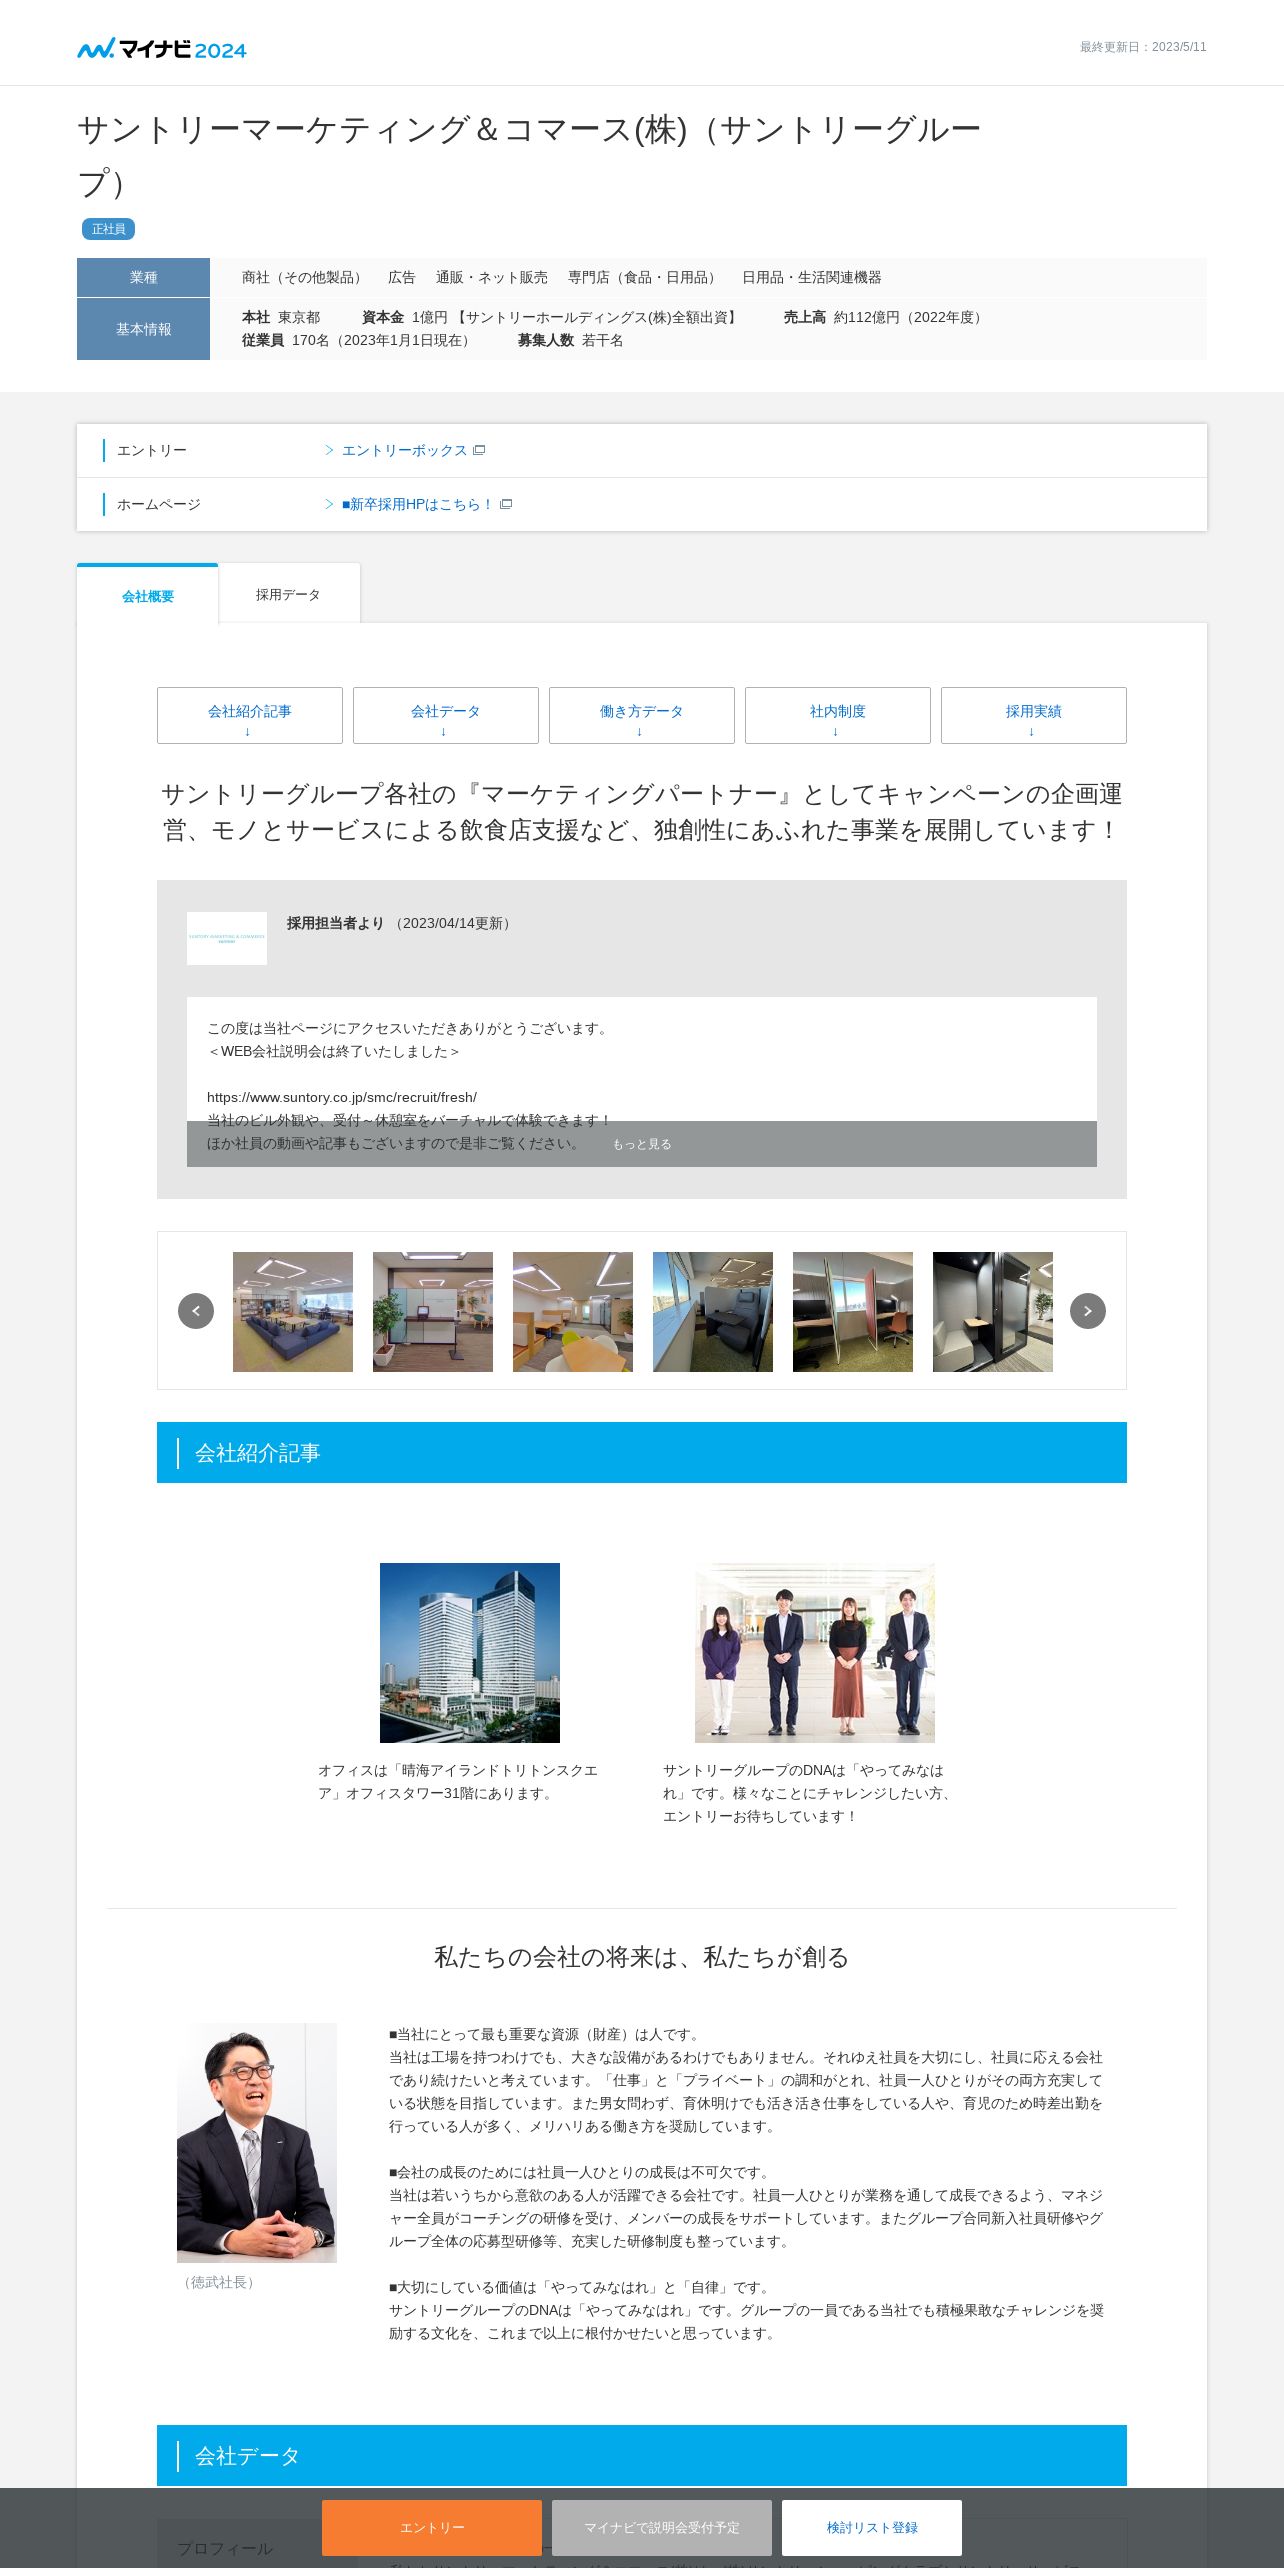Open the エントリーボックス link

coord(404,451)
